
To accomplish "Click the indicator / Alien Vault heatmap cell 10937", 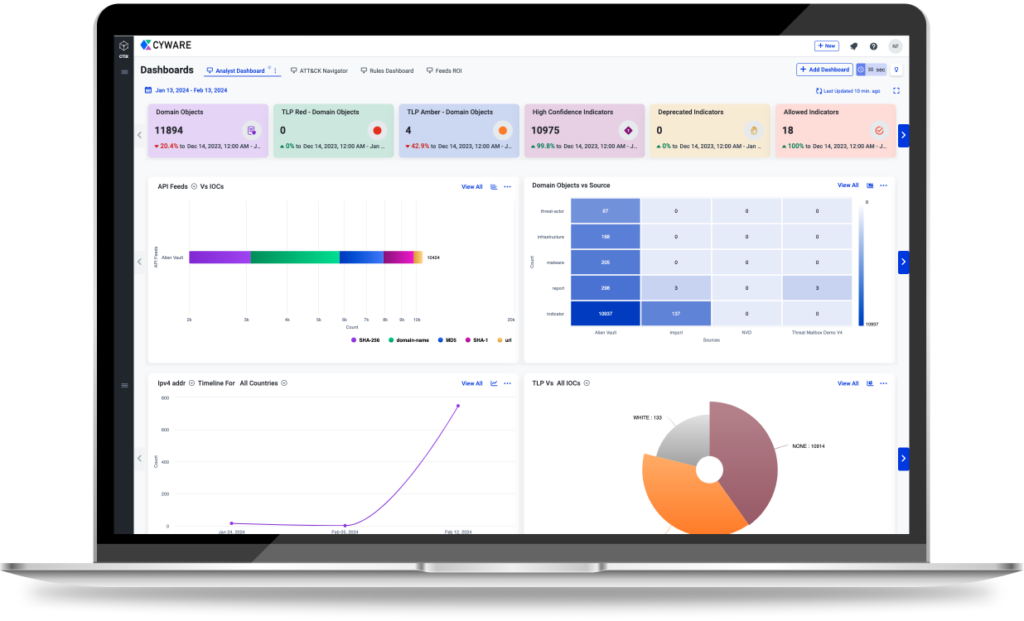I will coord(605,313).
